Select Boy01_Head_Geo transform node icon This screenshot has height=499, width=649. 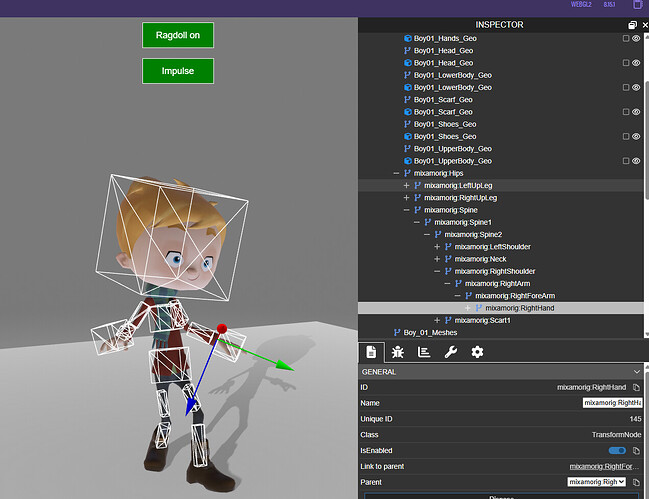click(x=407, y=50)
